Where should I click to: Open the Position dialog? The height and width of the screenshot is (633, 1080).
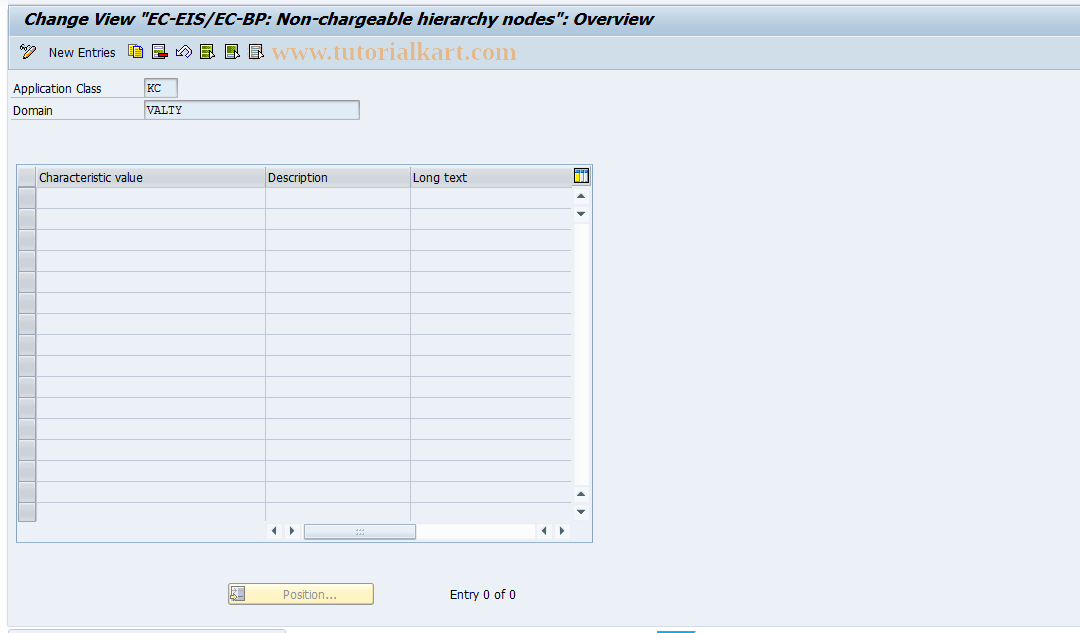pos(300,593)
